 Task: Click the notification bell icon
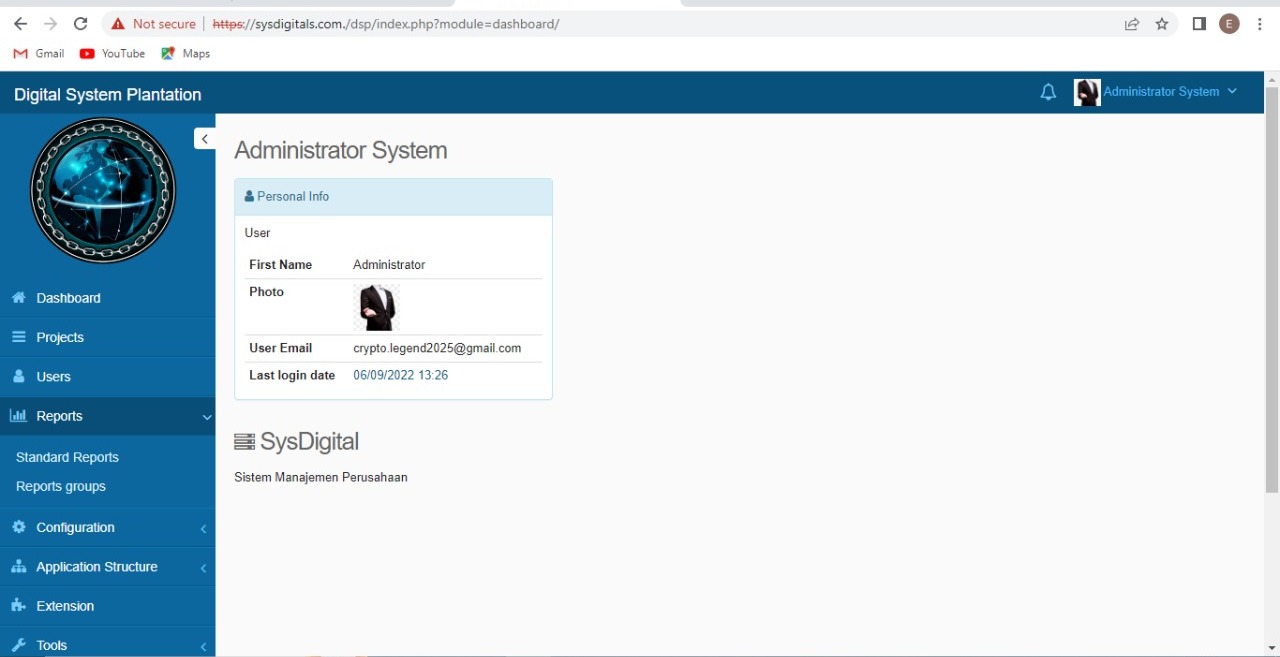point(1048,92)
